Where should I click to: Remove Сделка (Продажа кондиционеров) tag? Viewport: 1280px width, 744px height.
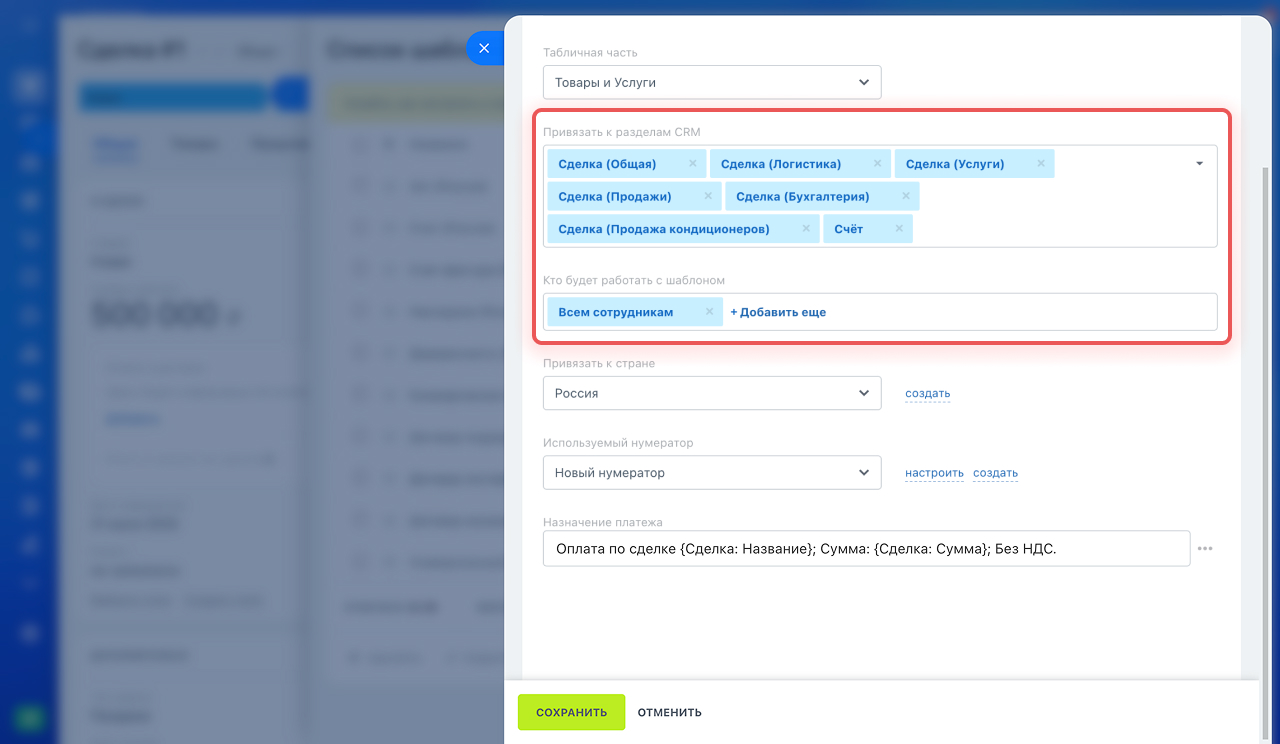coord(805,229)
